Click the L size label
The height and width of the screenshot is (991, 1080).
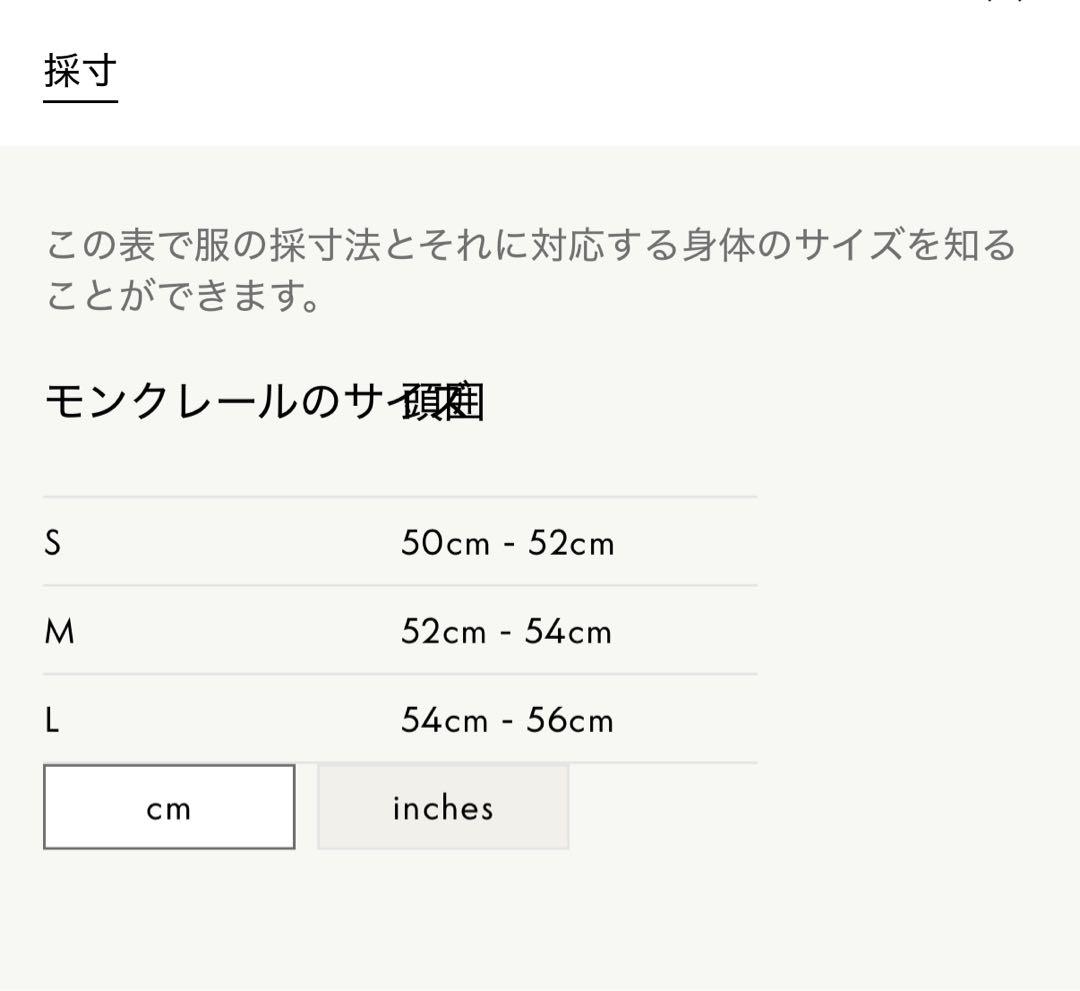point(54,720)
